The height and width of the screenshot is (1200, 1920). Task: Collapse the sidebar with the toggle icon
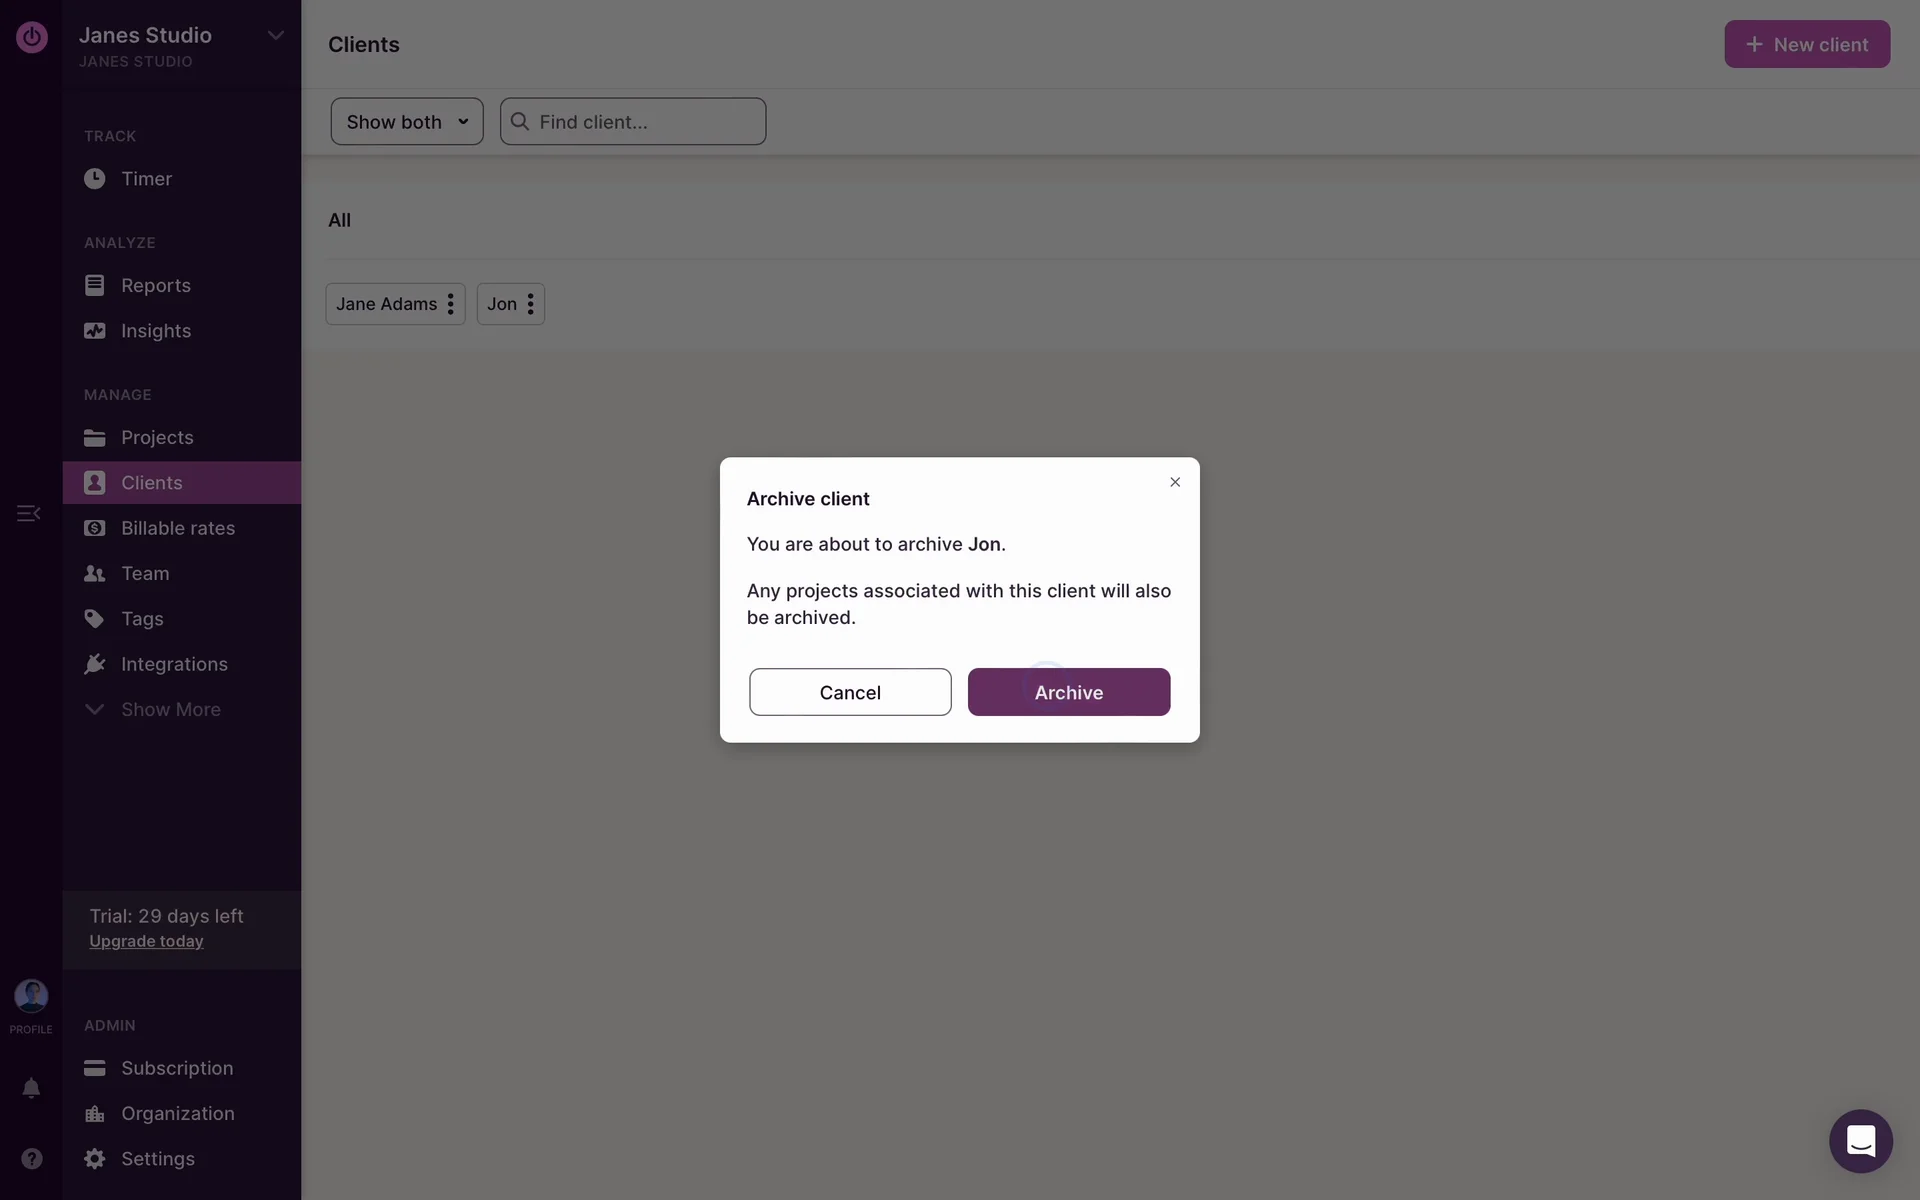pos(28,513)
